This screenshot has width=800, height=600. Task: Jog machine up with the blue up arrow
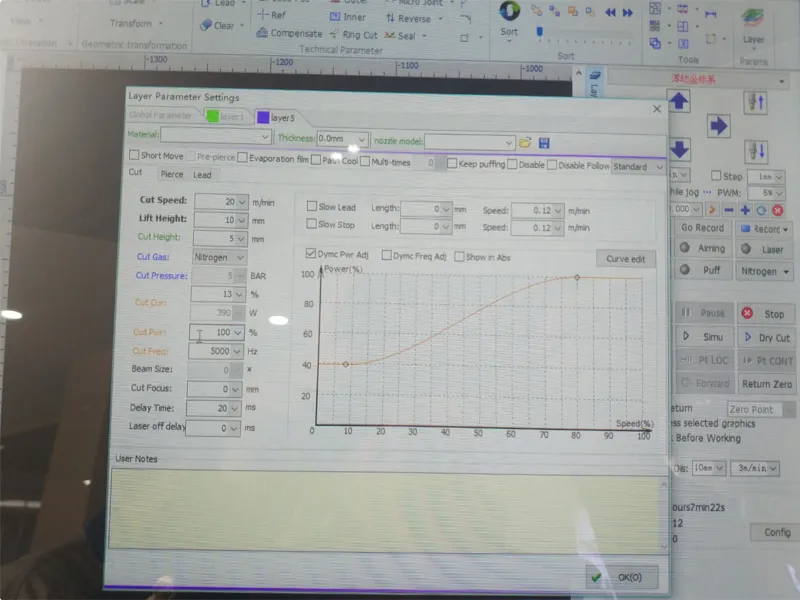pyautogui.click(x=679, y=101)
